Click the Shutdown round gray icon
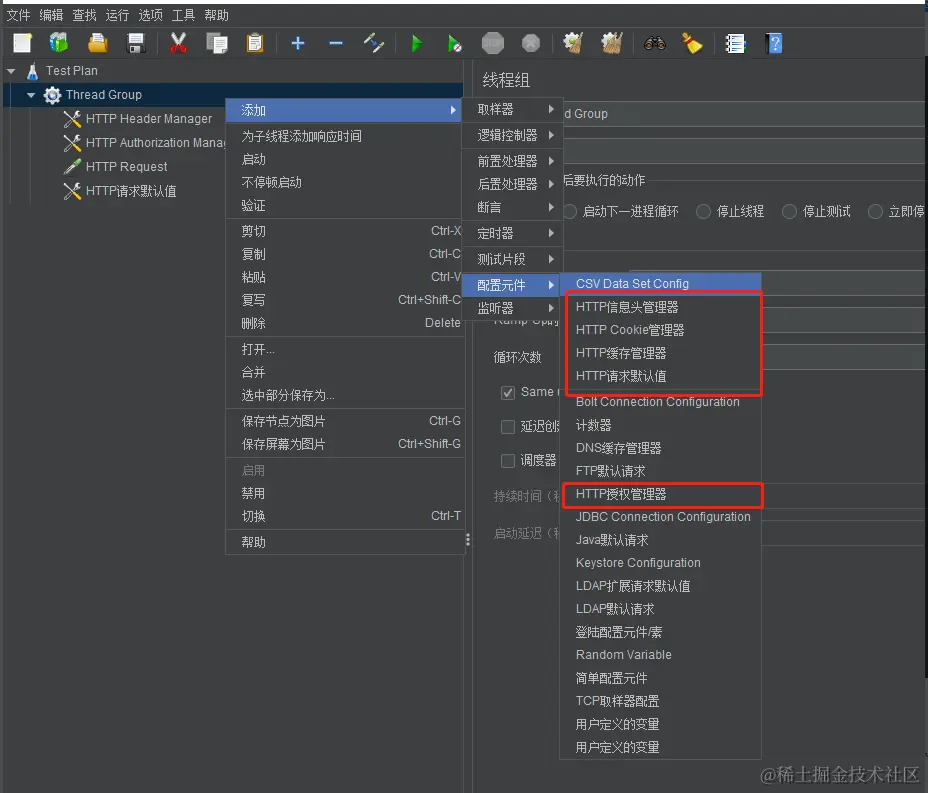 (531, 43)
